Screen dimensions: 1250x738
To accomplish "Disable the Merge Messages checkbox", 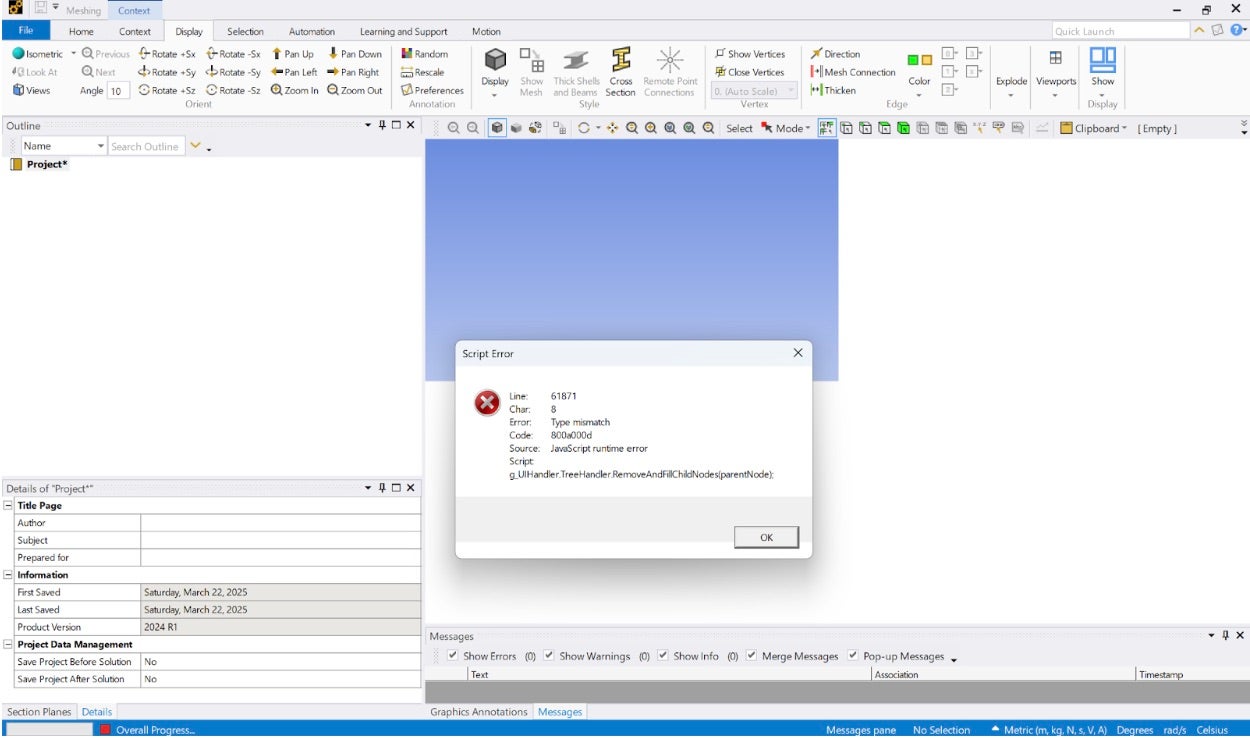I will [x=751, y=656].
